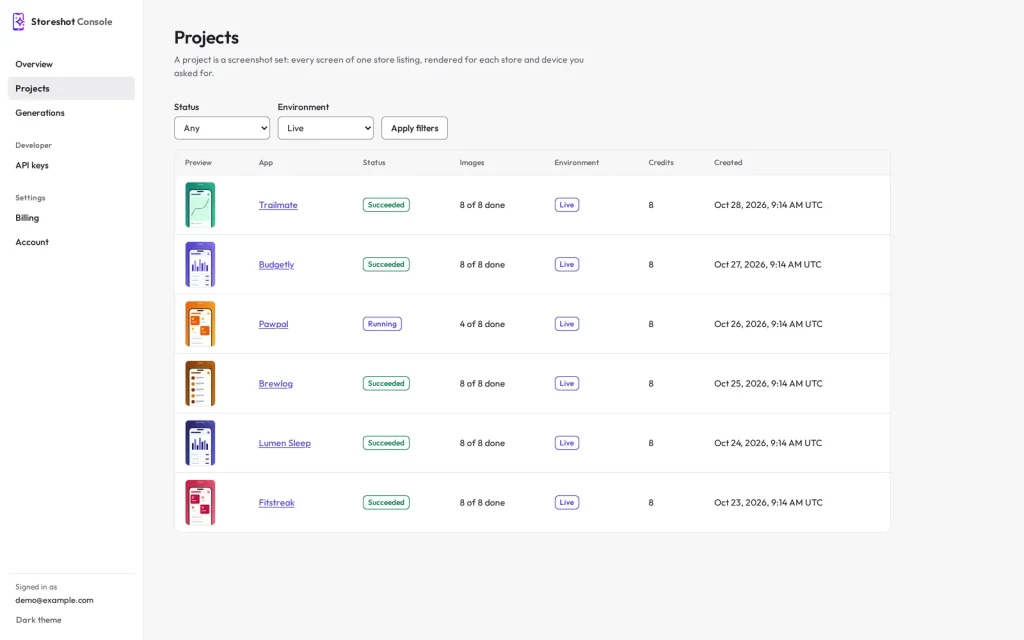Click the 'Oct 25, 2026, 9:14 AM UTC' date
Image resolution: width=1024 pixels, height=640 pixels.
pos(768,383)
